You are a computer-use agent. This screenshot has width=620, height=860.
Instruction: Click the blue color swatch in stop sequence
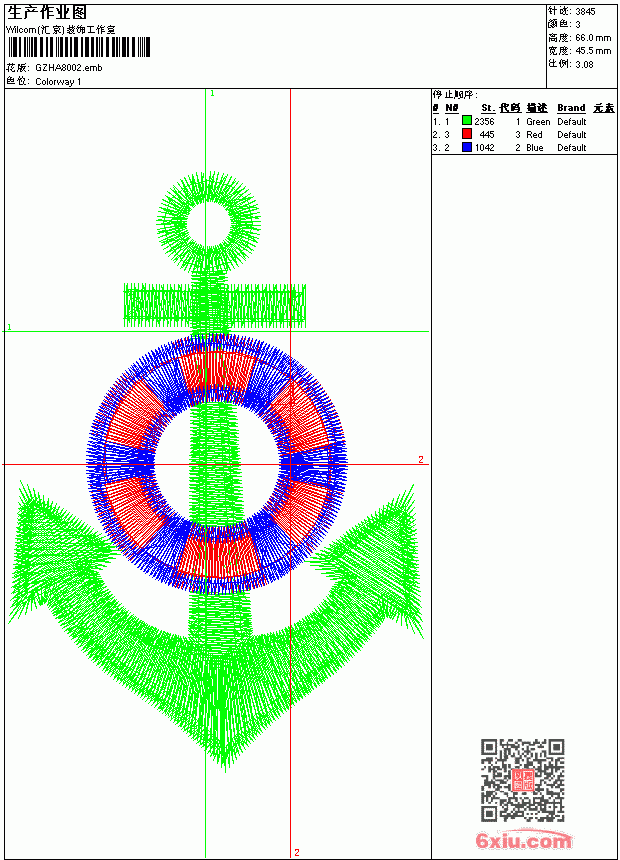click(x=467, y=147)
